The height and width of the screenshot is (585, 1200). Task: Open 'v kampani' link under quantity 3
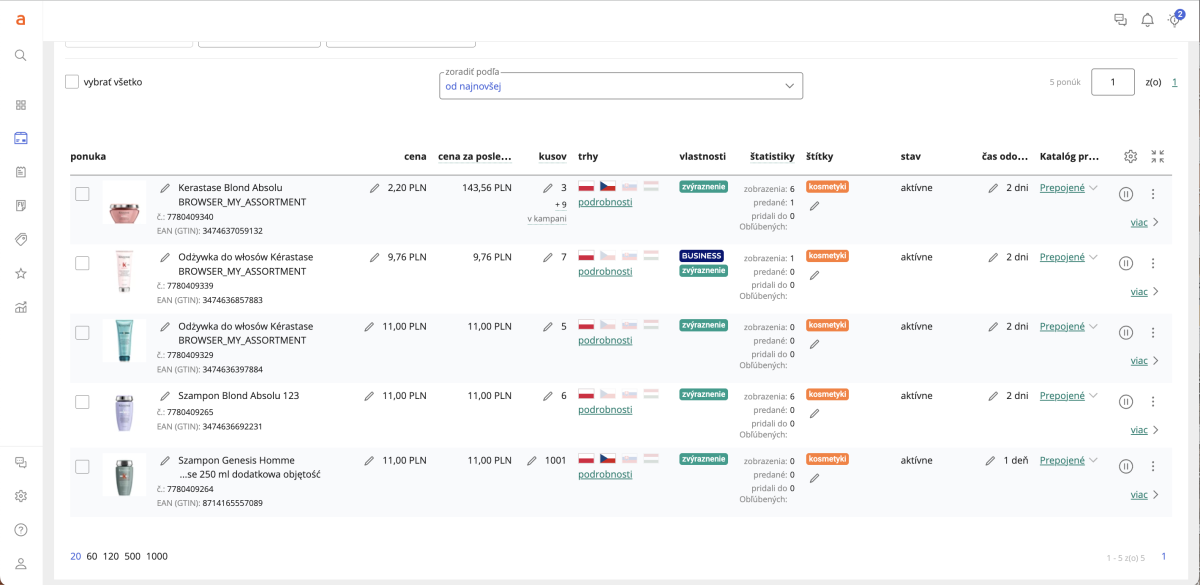point(547,218)
